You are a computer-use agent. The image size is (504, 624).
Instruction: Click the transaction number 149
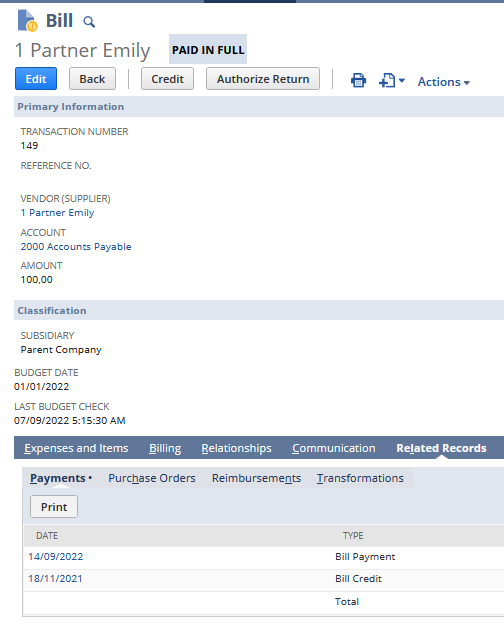29,146
